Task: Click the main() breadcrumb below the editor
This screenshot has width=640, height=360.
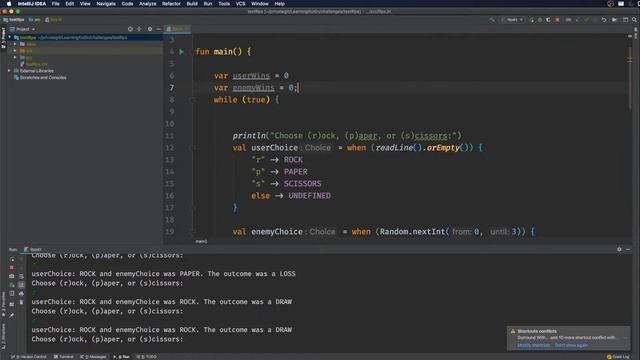Action: [x=201, y=241]
